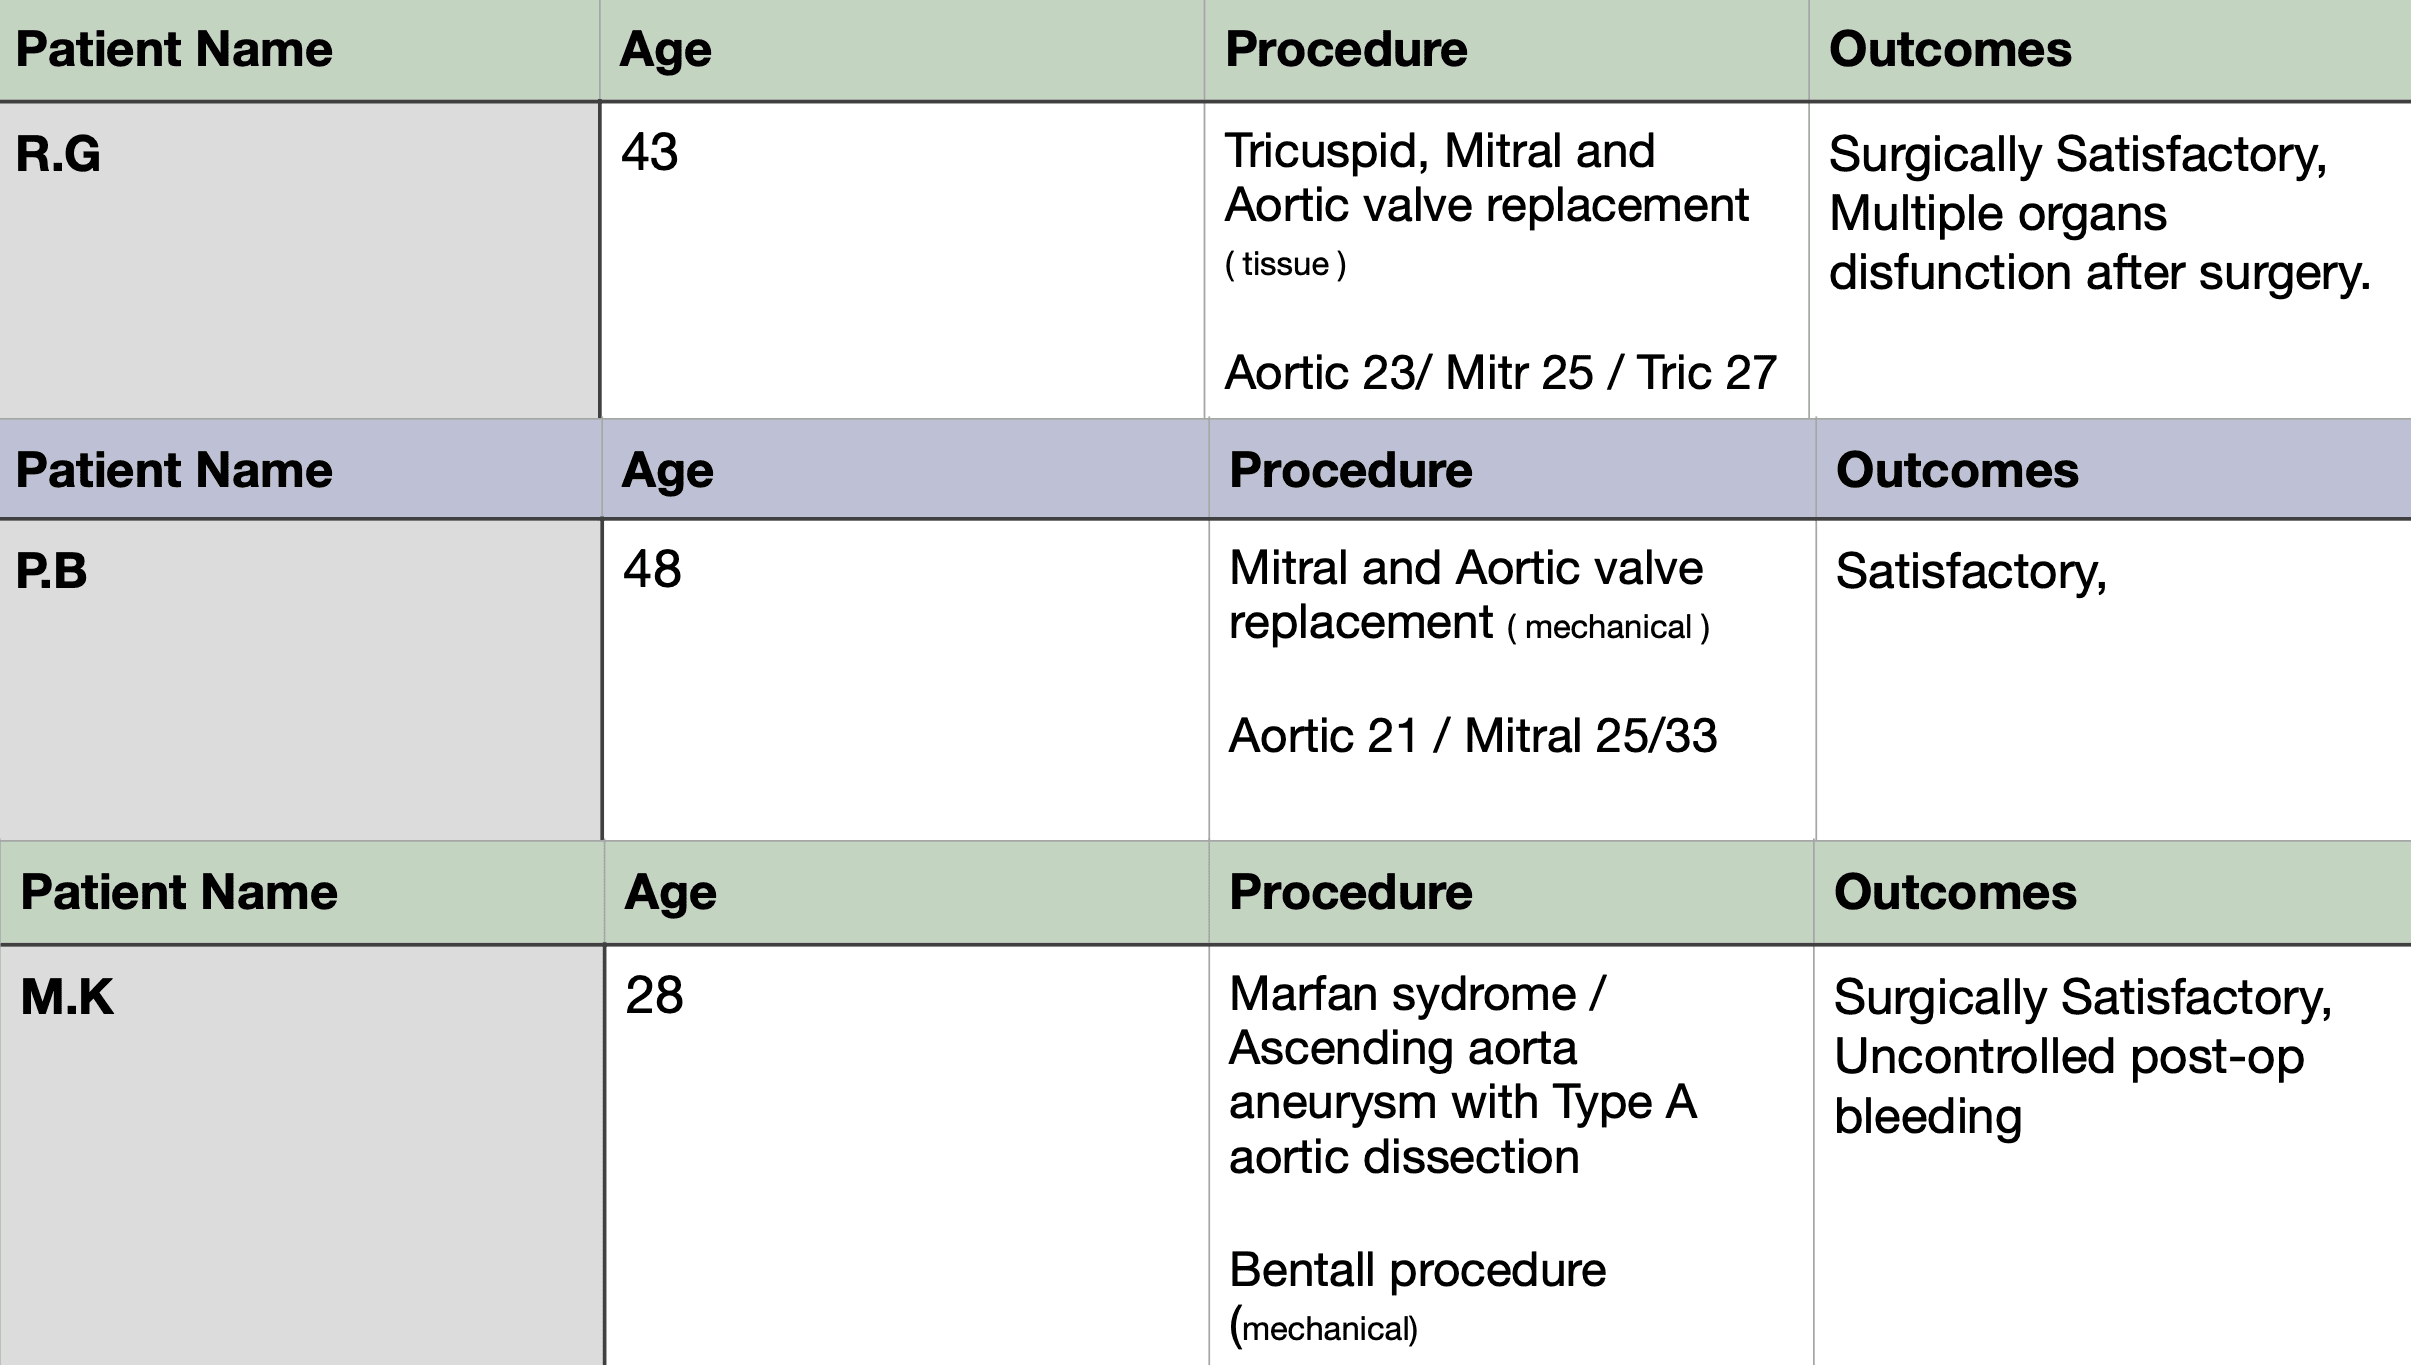Viewport: 2411px width, 1365px height.
Task: Select the age 48 cell
Action: coord(652,569)
